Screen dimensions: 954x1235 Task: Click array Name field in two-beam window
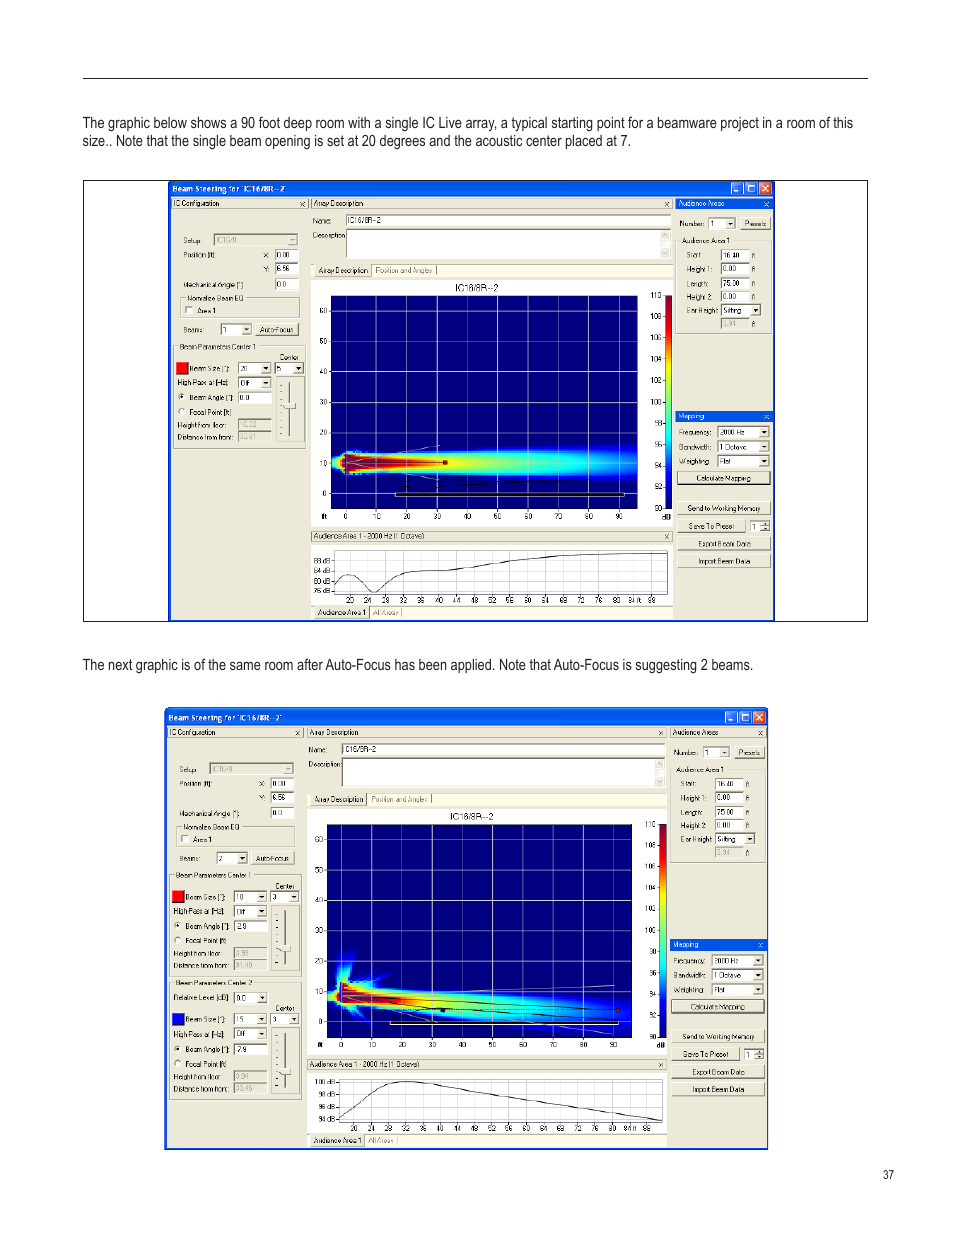point(502,749)
